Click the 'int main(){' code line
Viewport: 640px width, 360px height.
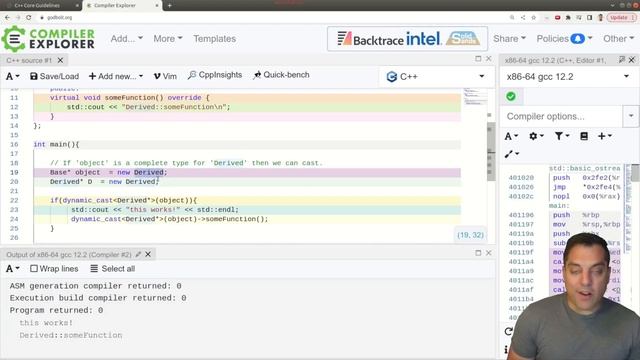[56, 144]
